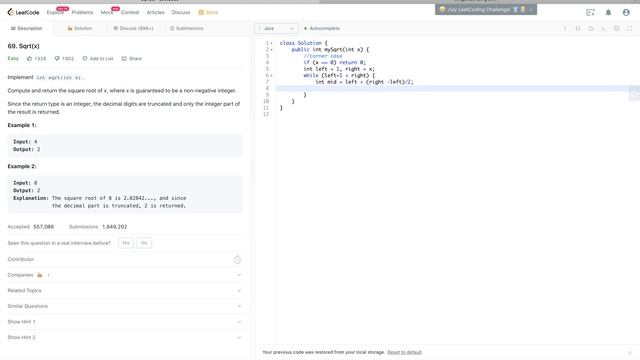The height and width of the screenshot is (360, 640).
Task: Open editor settings icon
Action: tap(617, 29)
